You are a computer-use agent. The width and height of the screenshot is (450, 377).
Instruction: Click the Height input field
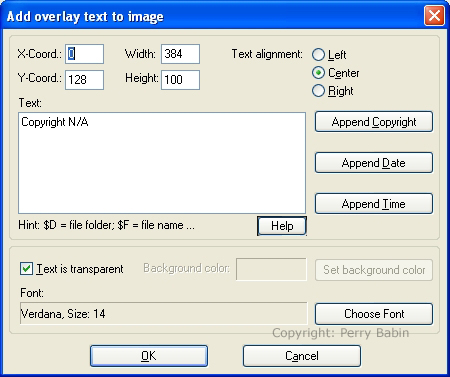(180, 80)
